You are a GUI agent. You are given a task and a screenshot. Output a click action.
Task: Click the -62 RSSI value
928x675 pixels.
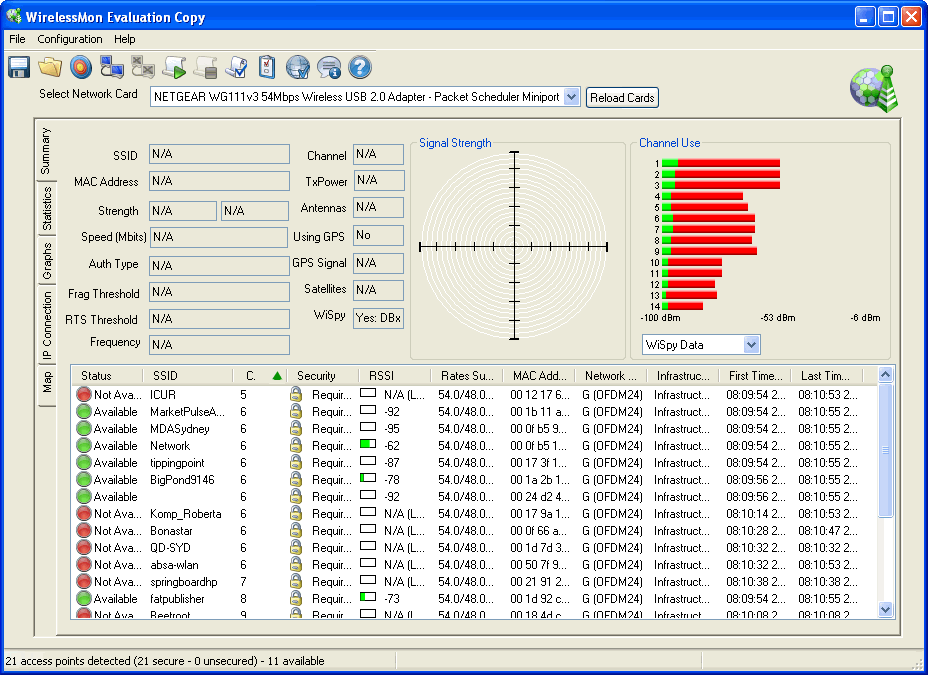392,445
